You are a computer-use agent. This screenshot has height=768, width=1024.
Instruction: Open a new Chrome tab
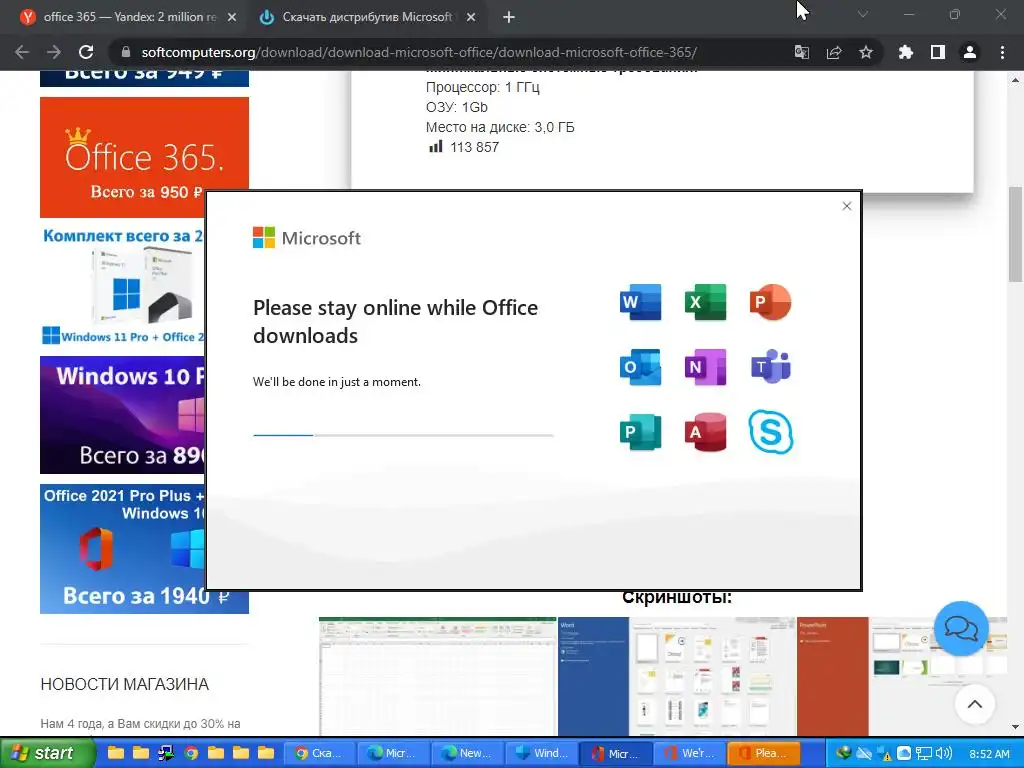pyautogui.click(x=509, y=17)
